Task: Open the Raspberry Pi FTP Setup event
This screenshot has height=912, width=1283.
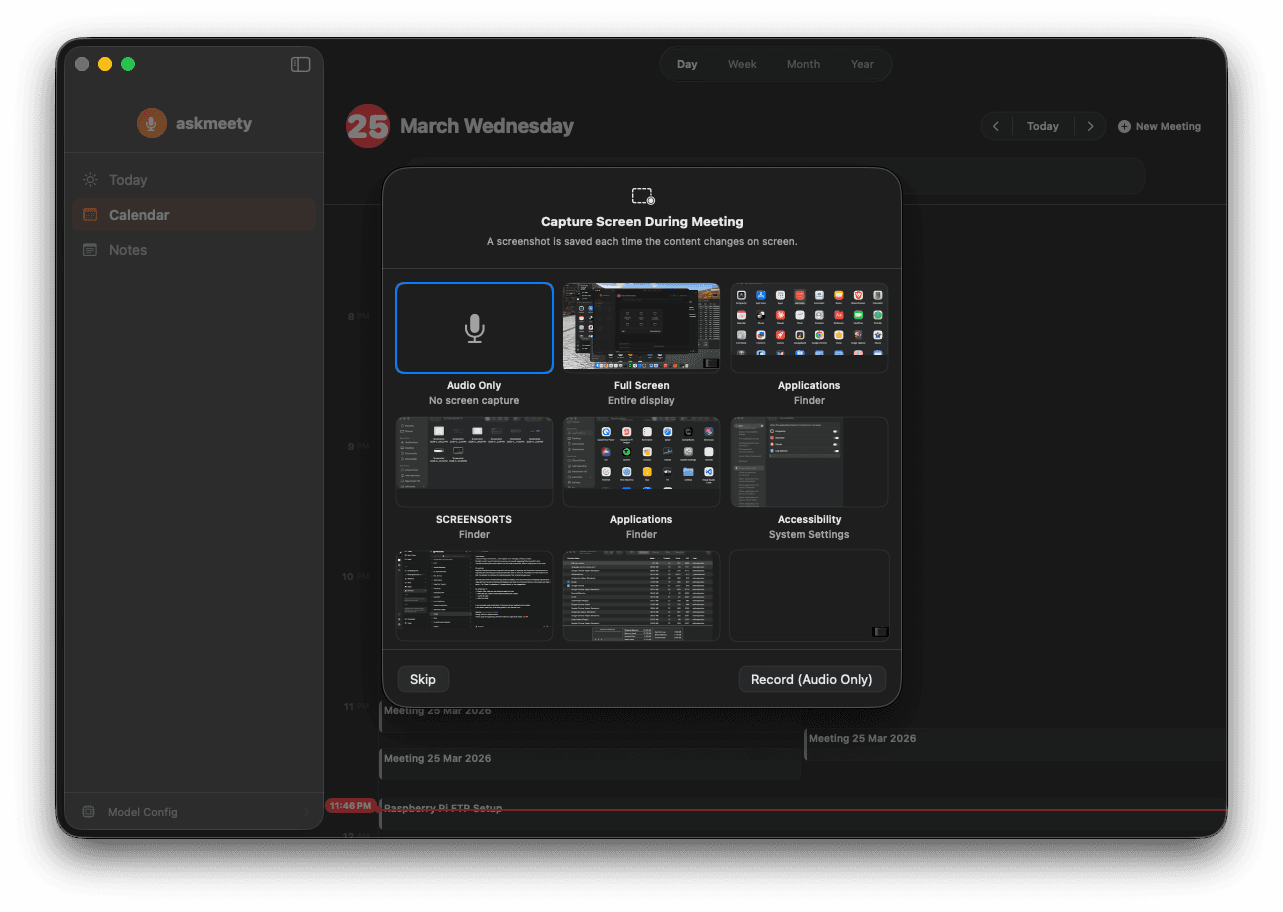Action: [443, 808]
